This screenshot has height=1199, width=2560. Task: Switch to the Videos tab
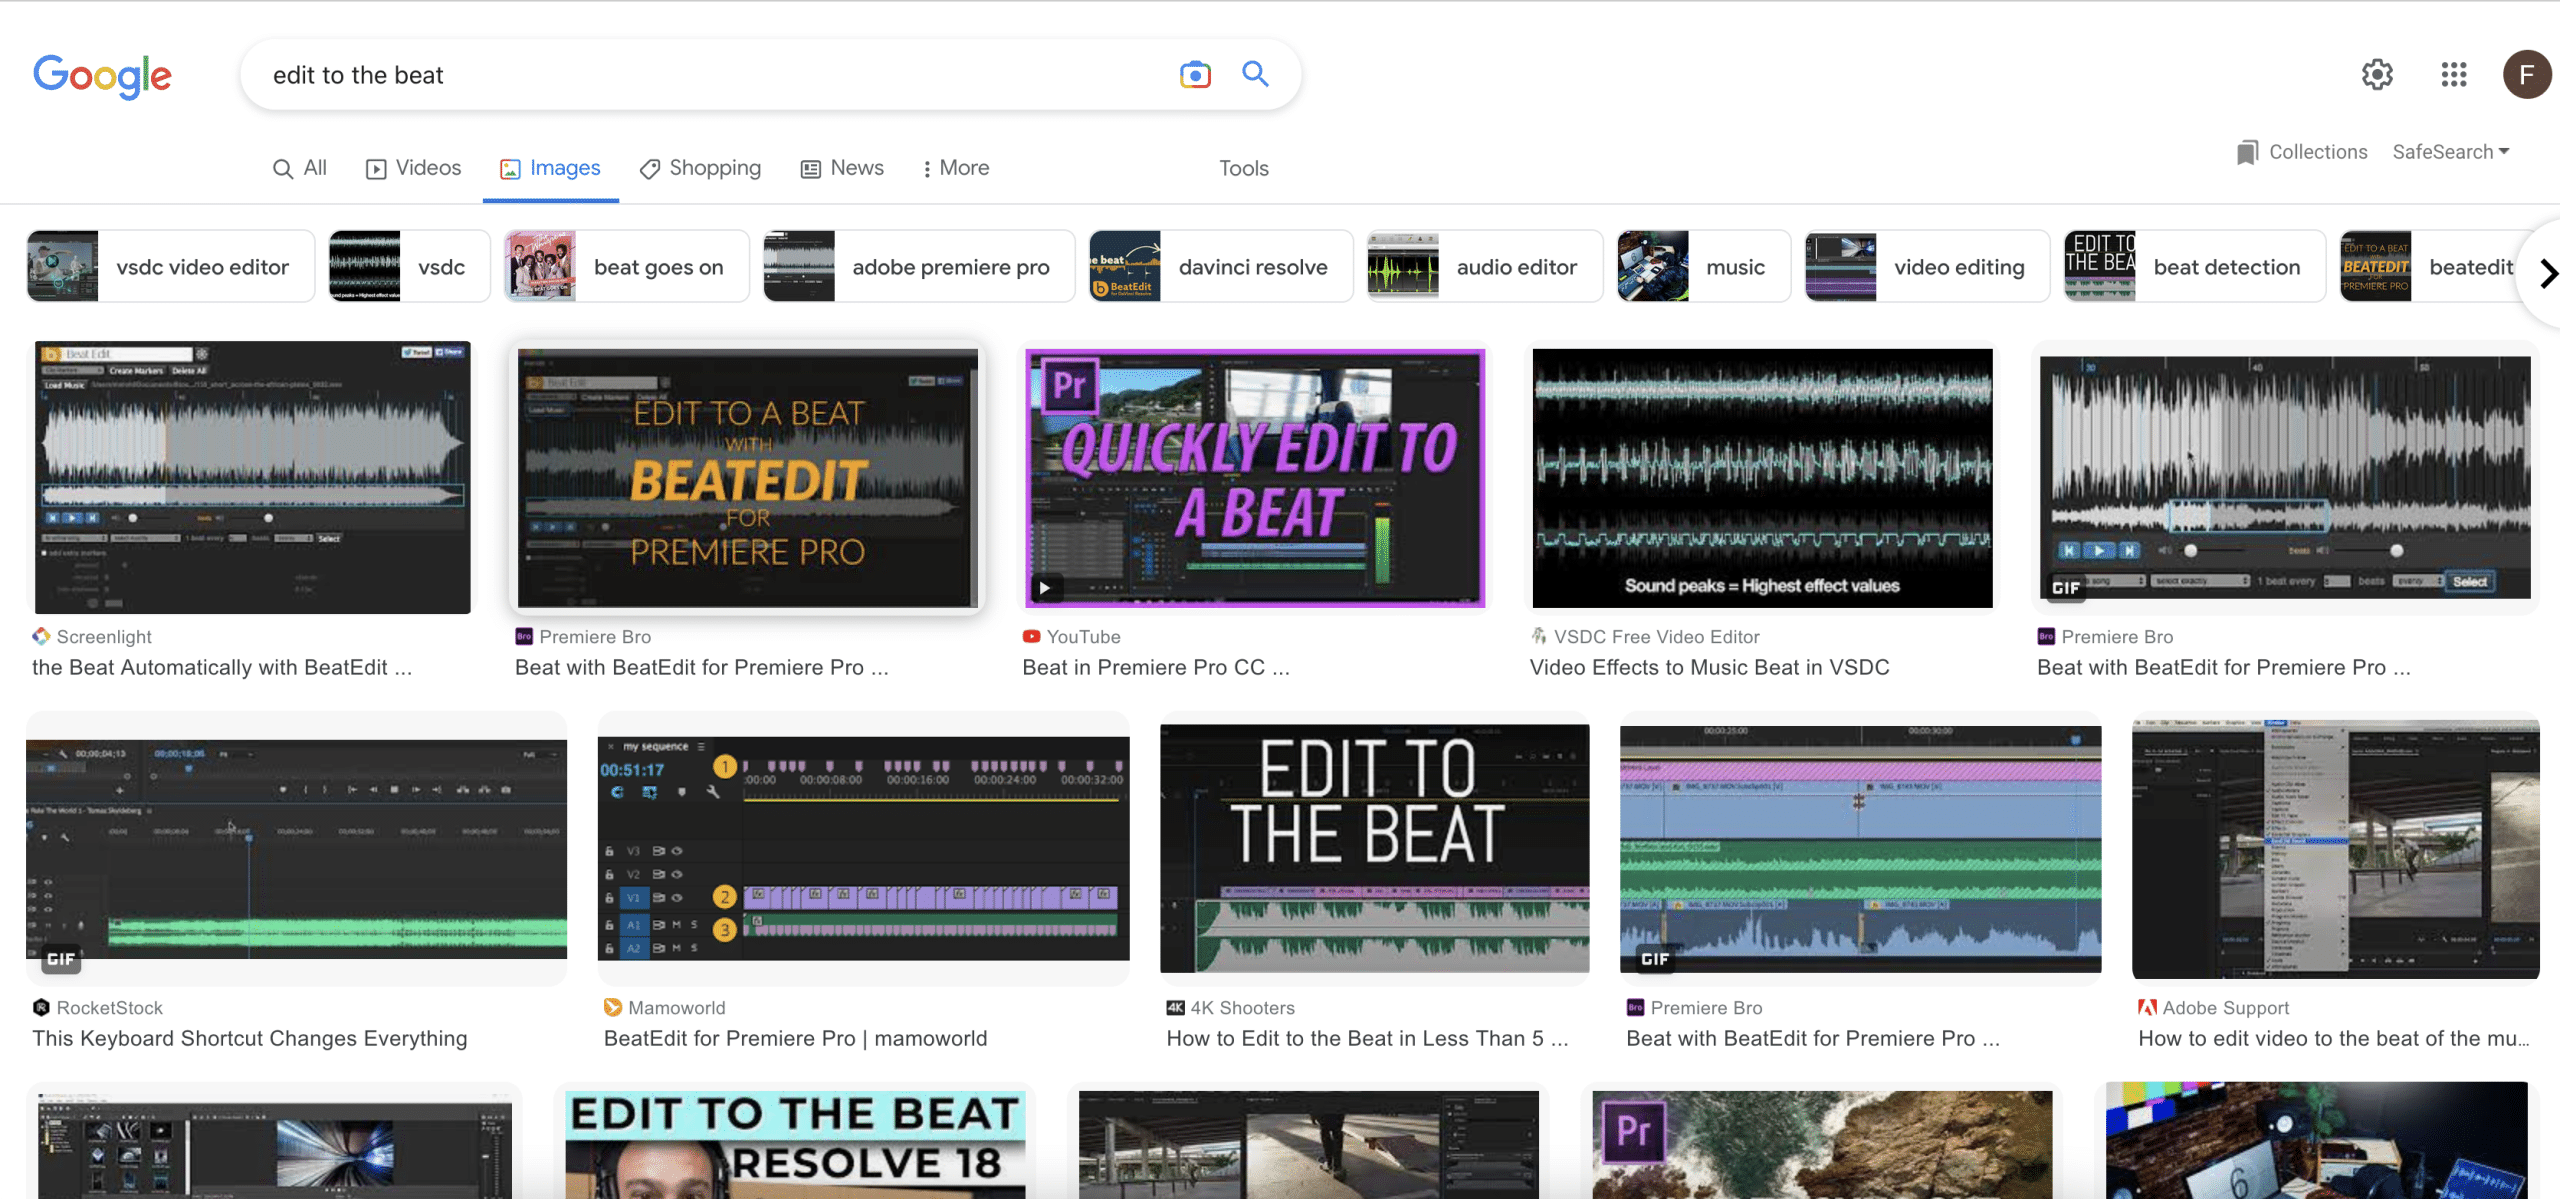[x=413, y=168]
